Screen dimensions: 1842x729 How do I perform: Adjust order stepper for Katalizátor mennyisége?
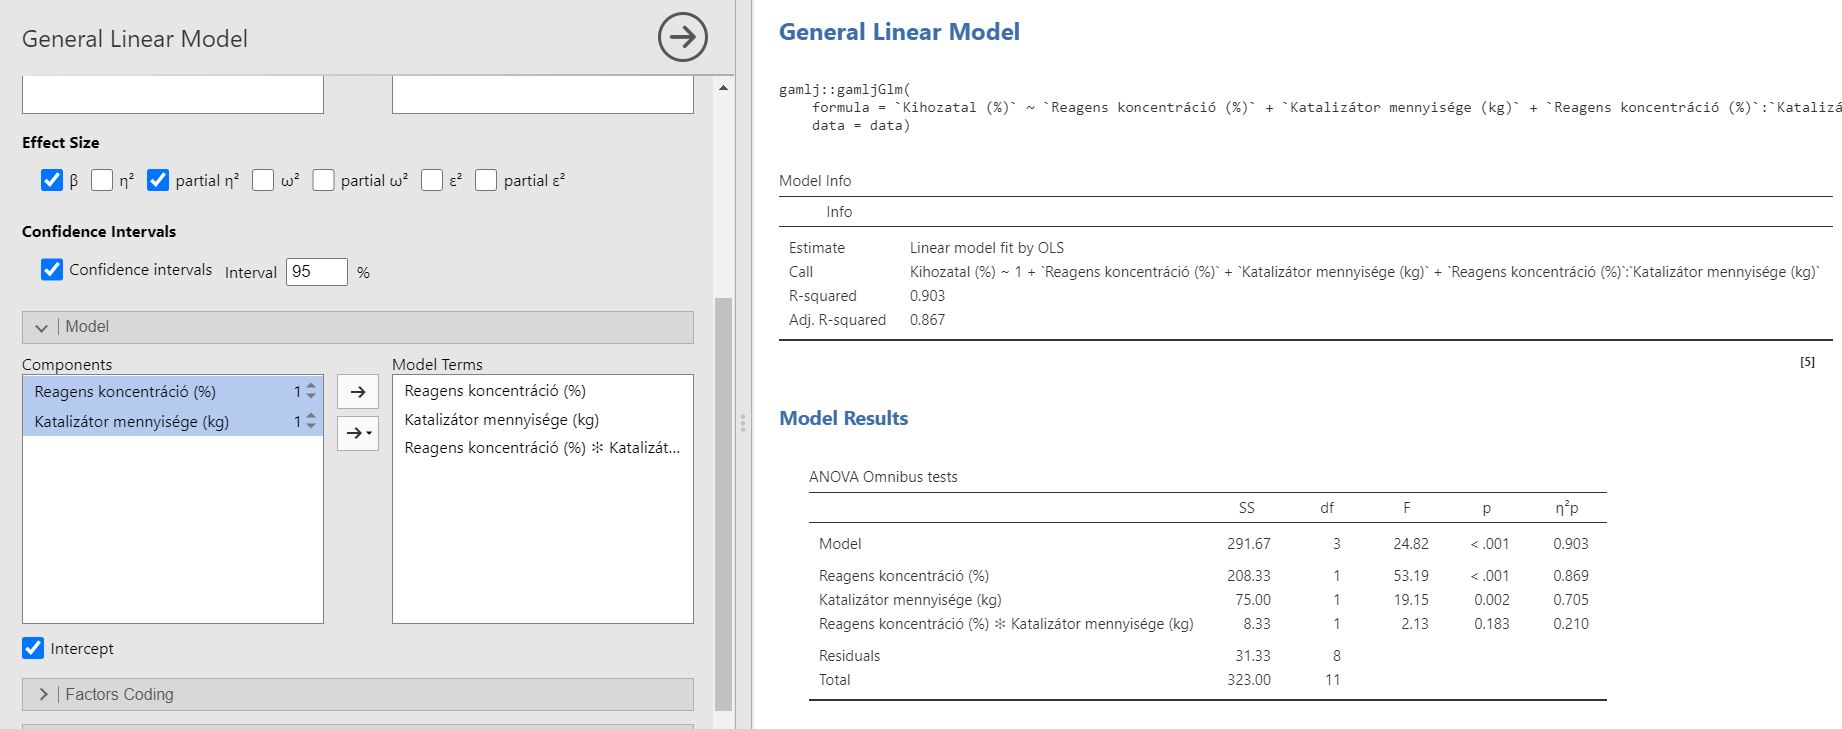tap(311, 421)
